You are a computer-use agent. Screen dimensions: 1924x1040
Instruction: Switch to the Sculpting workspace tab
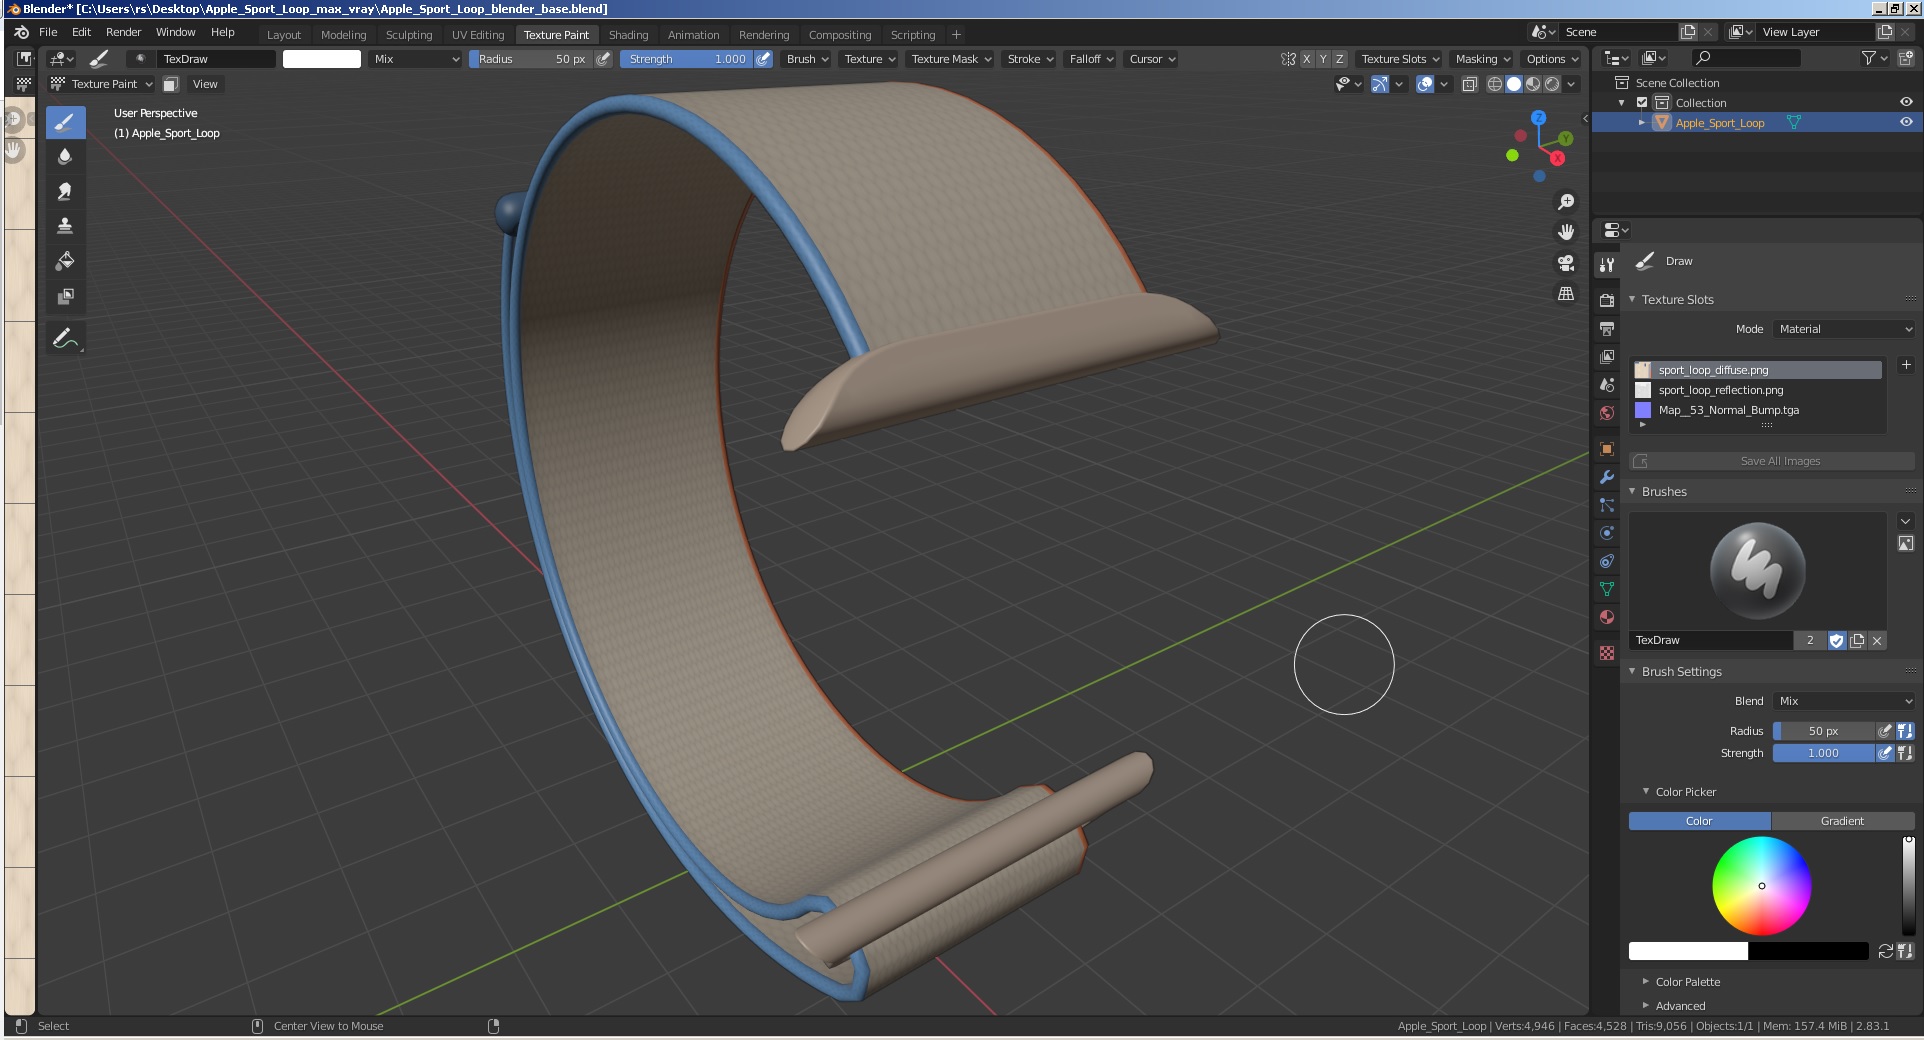point(409,35)
